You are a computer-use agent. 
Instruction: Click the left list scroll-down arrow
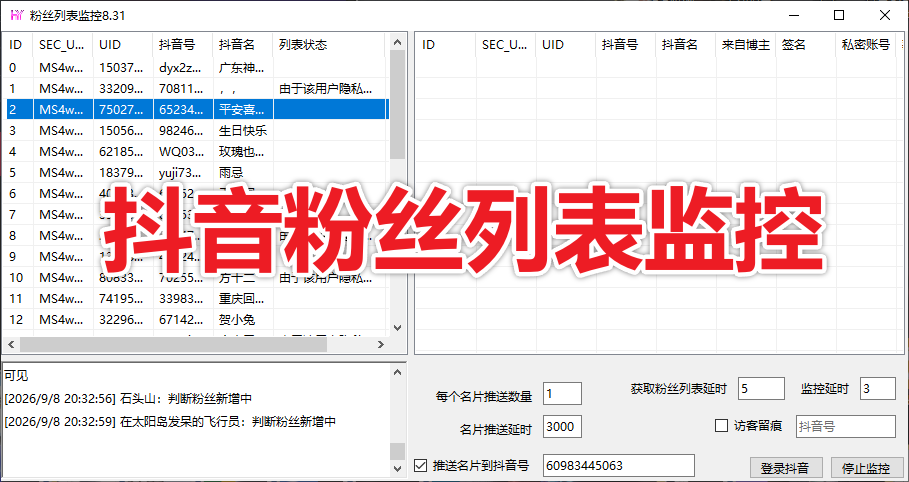click(x=397, y=328)
